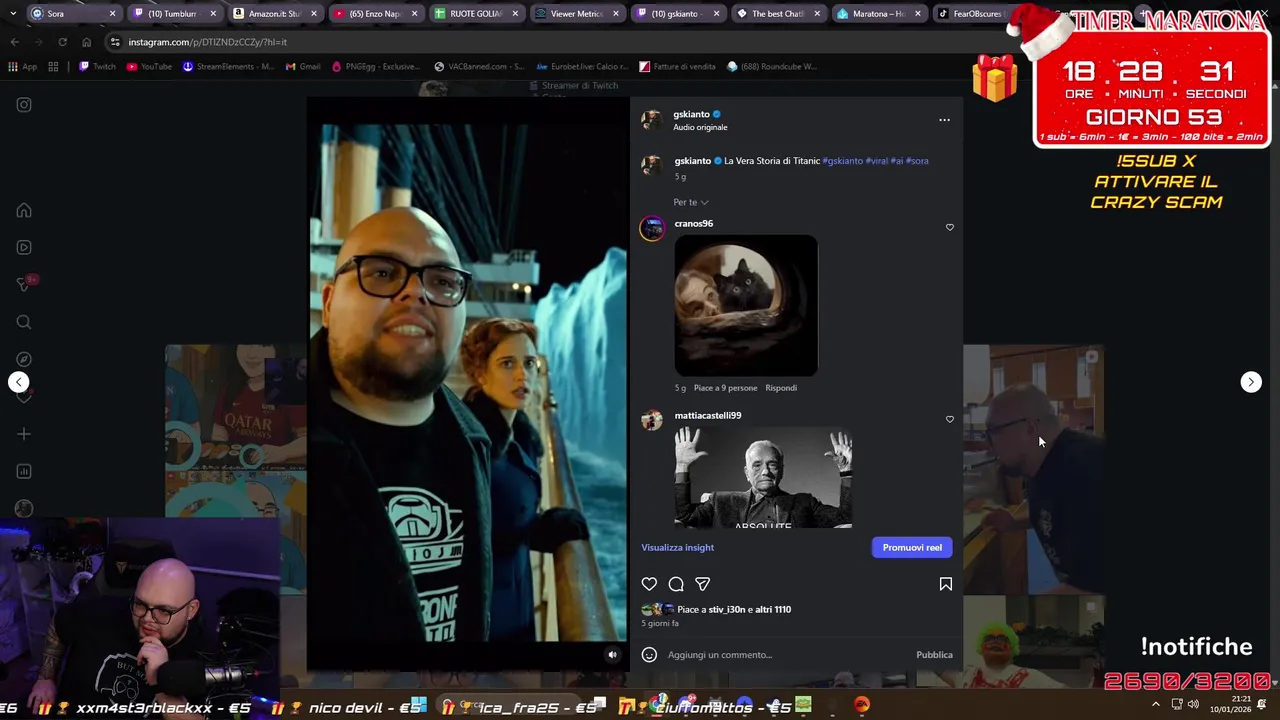Open Visualizza insight link
Viewport: 1280px width, 720px height.
677,547
